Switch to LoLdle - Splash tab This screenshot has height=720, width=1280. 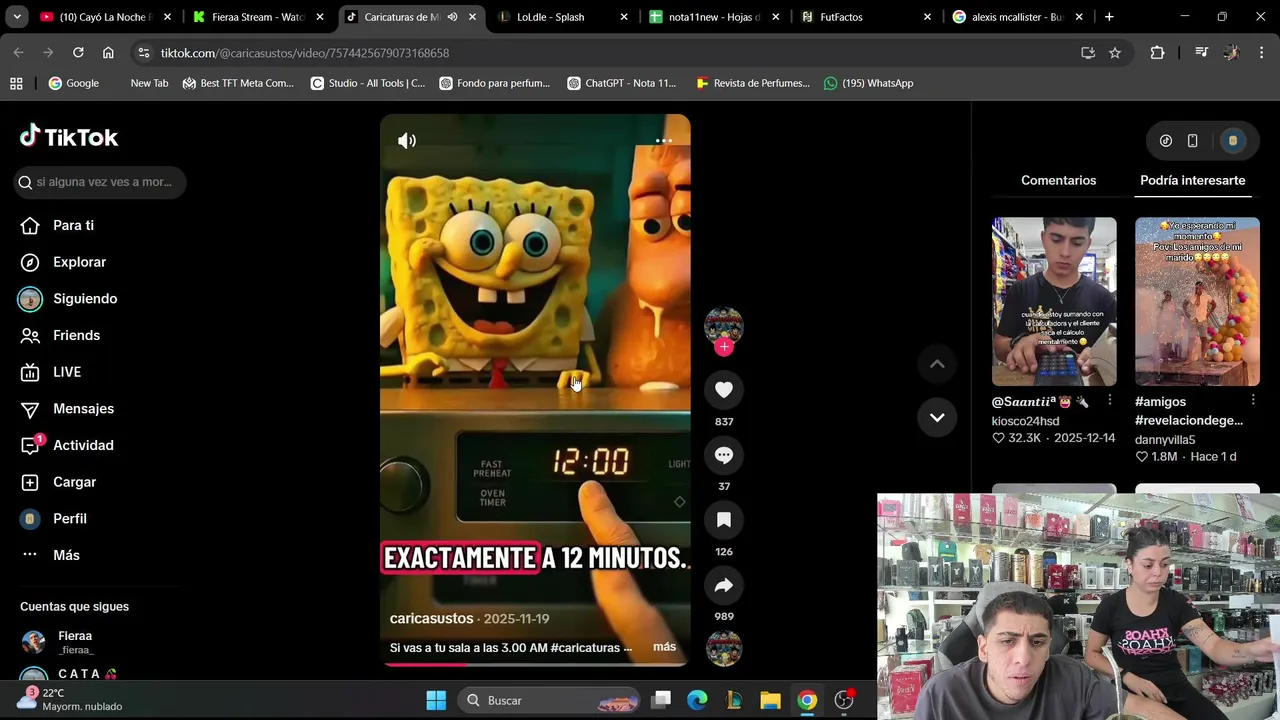(x=563, y=17)
